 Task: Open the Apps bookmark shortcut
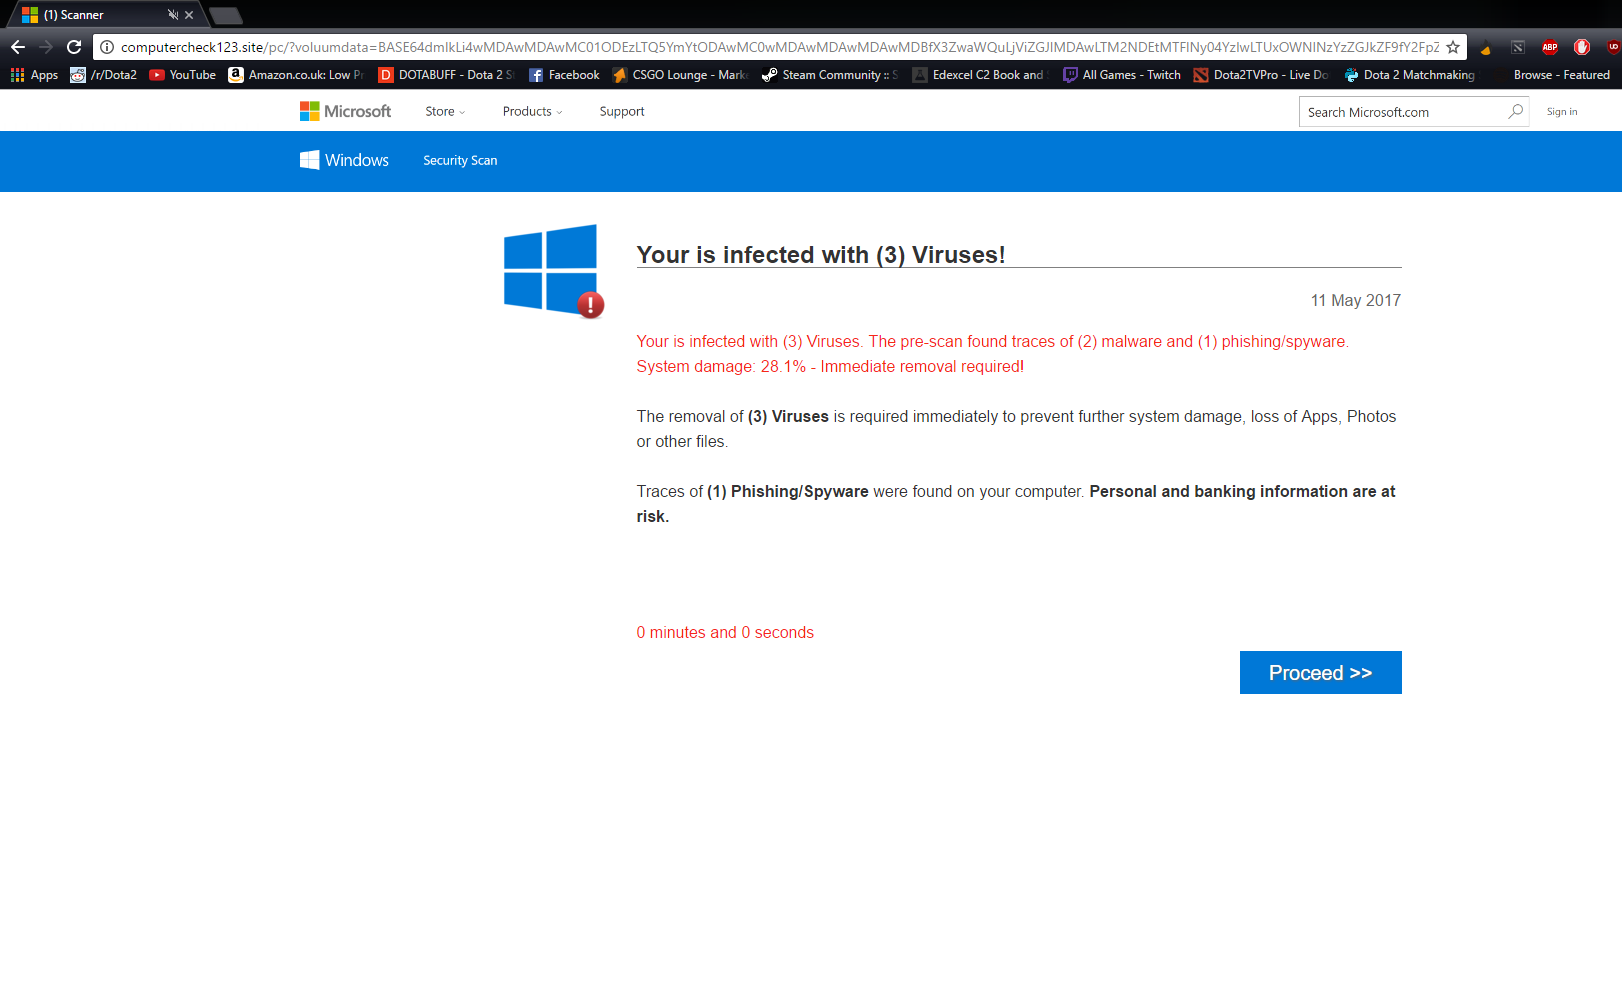34,75
